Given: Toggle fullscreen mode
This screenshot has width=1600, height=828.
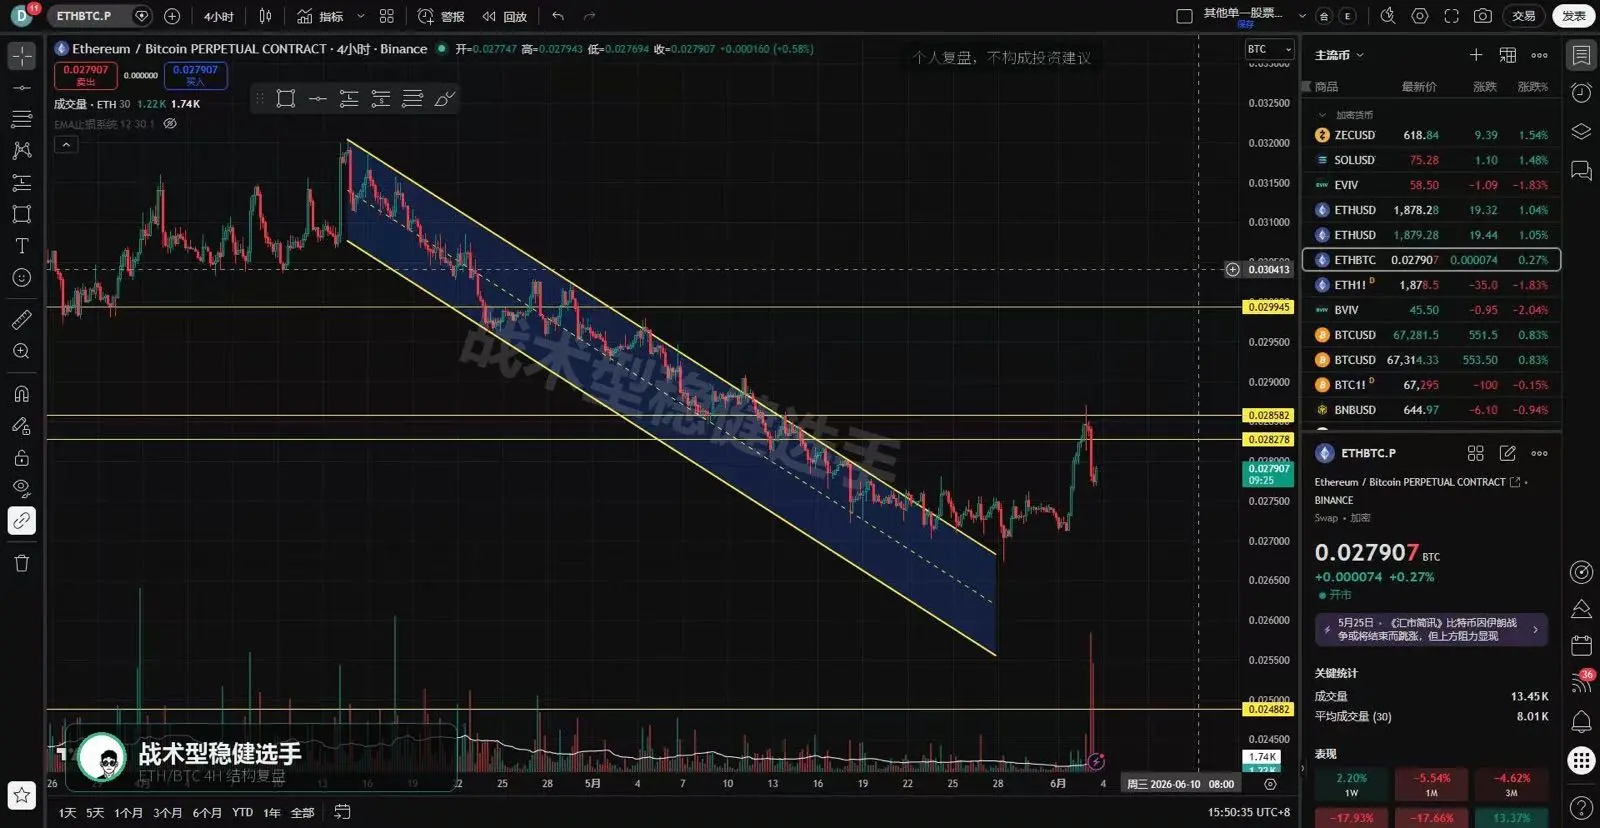Looking at the screenshot, I should [x=1451, y=16].
